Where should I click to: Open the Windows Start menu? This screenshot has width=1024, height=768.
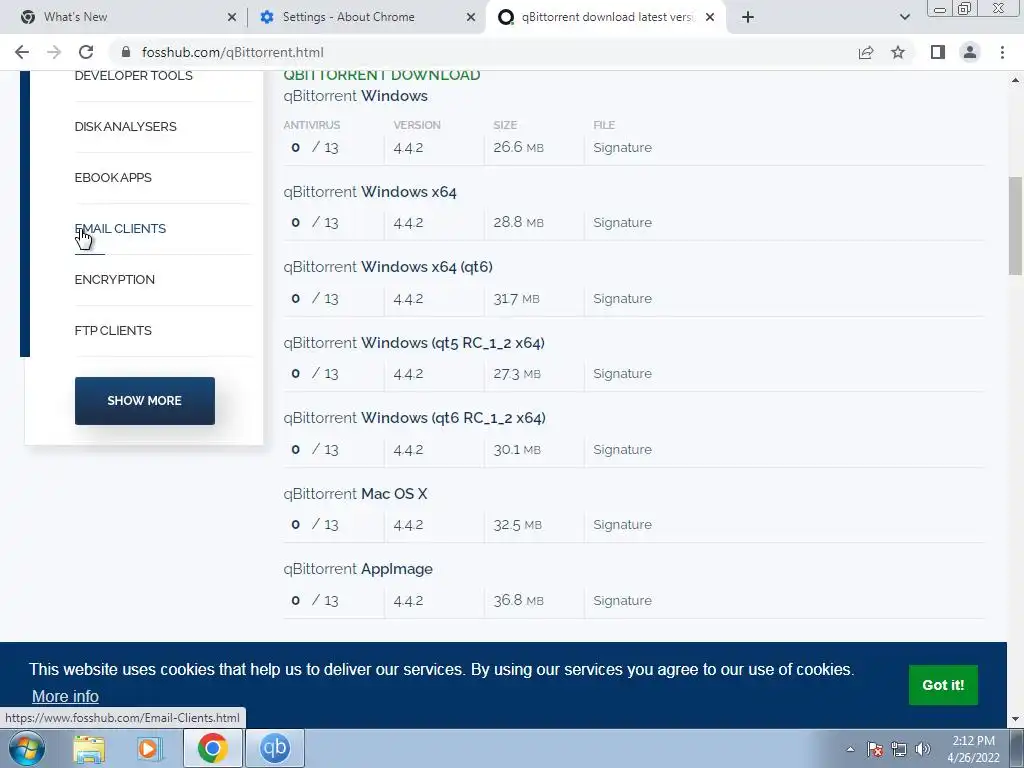(27, 748)
